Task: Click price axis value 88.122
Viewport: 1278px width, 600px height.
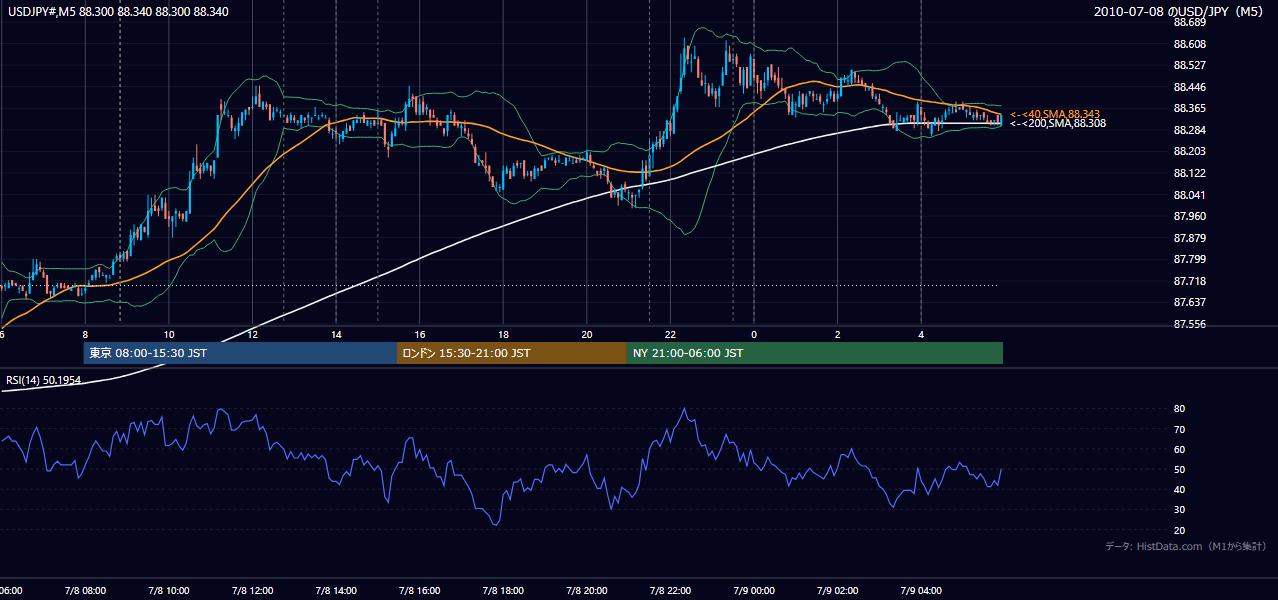Action: coord(1189,173)
